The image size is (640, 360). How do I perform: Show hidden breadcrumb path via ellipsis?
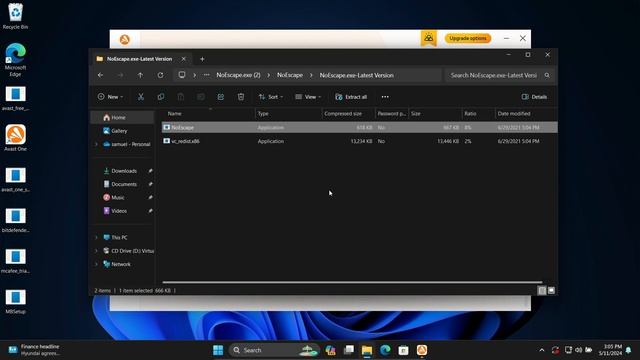pos(207,75)
